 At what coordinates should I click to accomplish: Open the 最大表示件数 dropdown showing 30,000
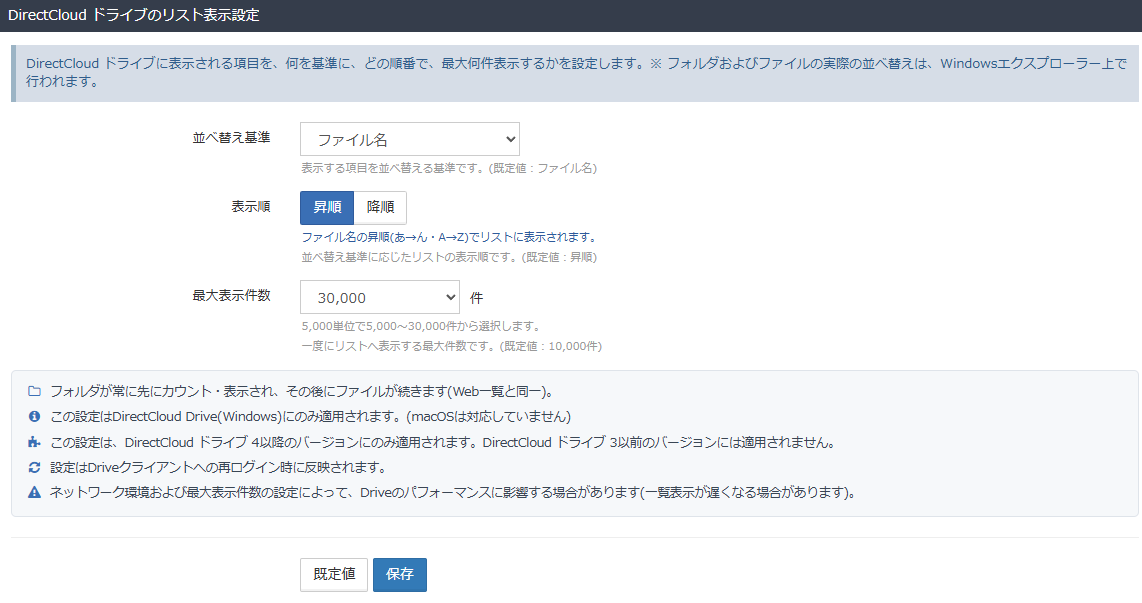click(x=379, y=297)
